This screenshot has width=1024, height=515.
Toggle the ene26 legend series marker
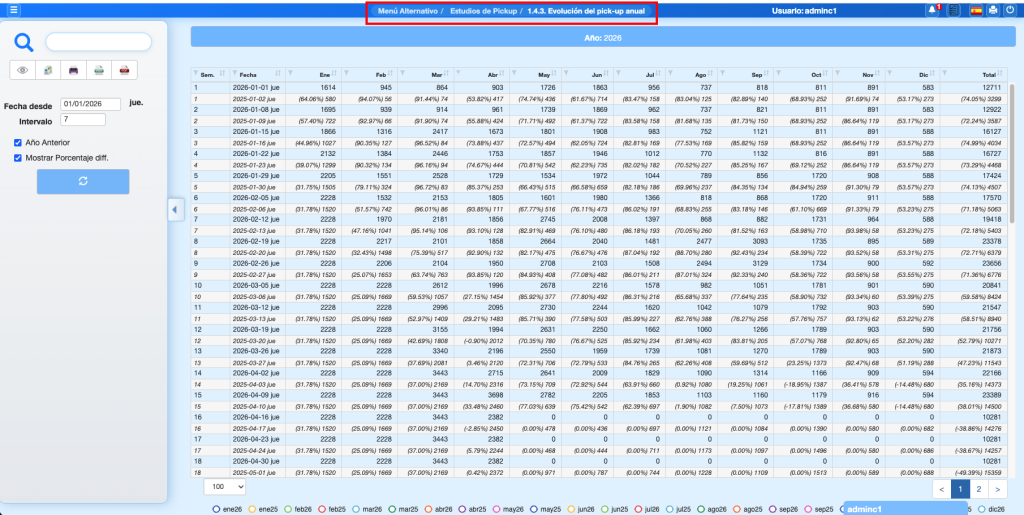(x=217, y=508)
